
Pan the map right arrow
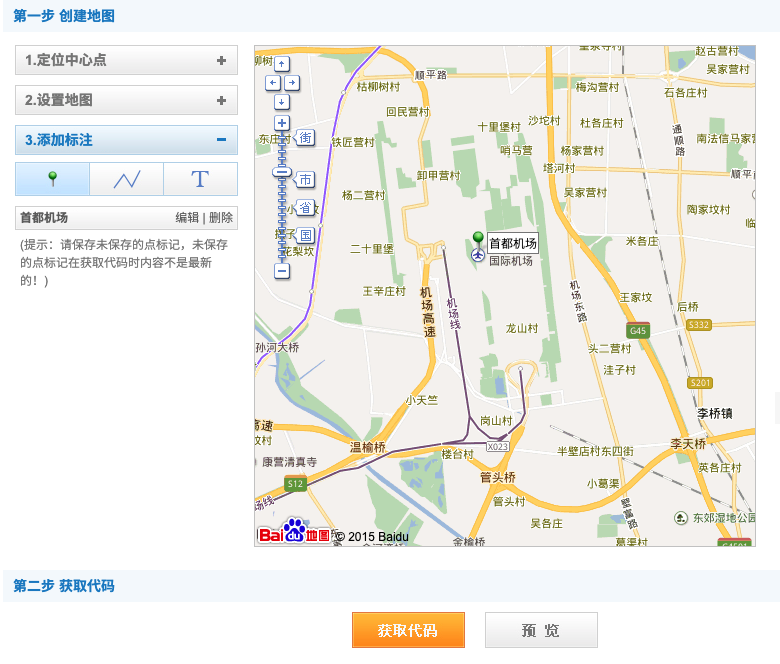coord(292,83)
